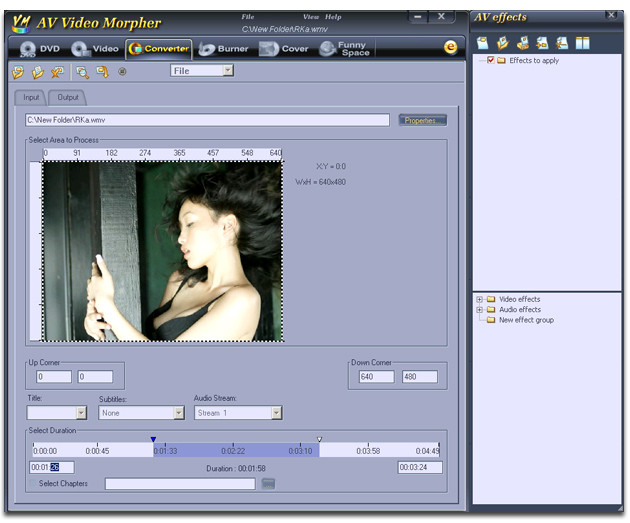This screenshot has width=630, height=523.
Task: Select the New effect group folder
Action: click(526, 321)
